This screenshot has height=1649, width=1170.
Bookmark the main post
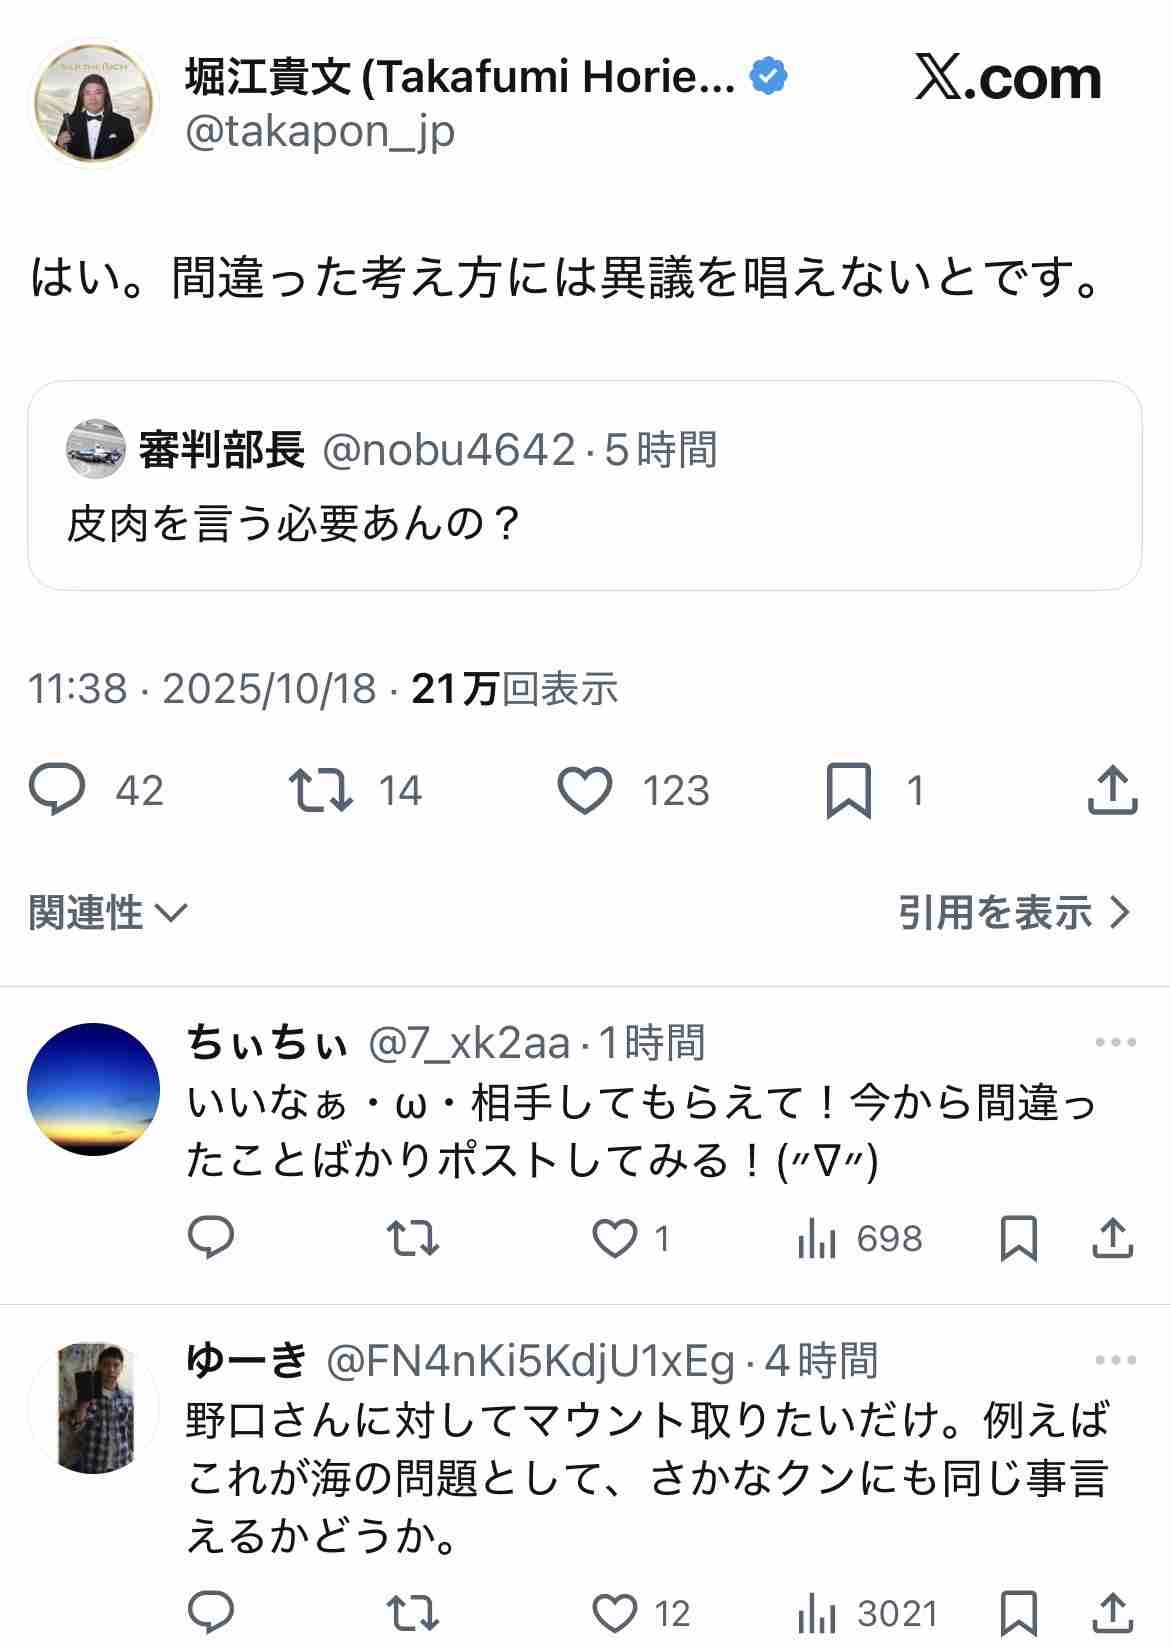click(x=848, y=791)
